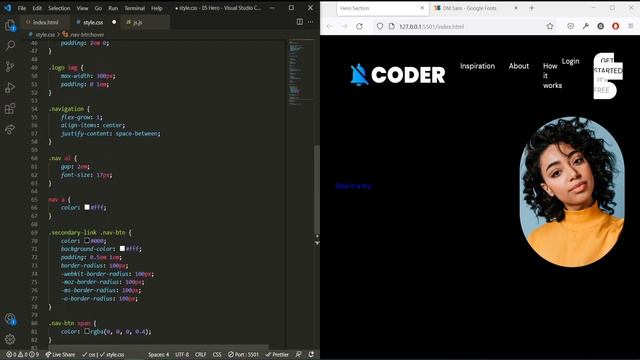Close the Hero Section browser tab

click(422, 8)
